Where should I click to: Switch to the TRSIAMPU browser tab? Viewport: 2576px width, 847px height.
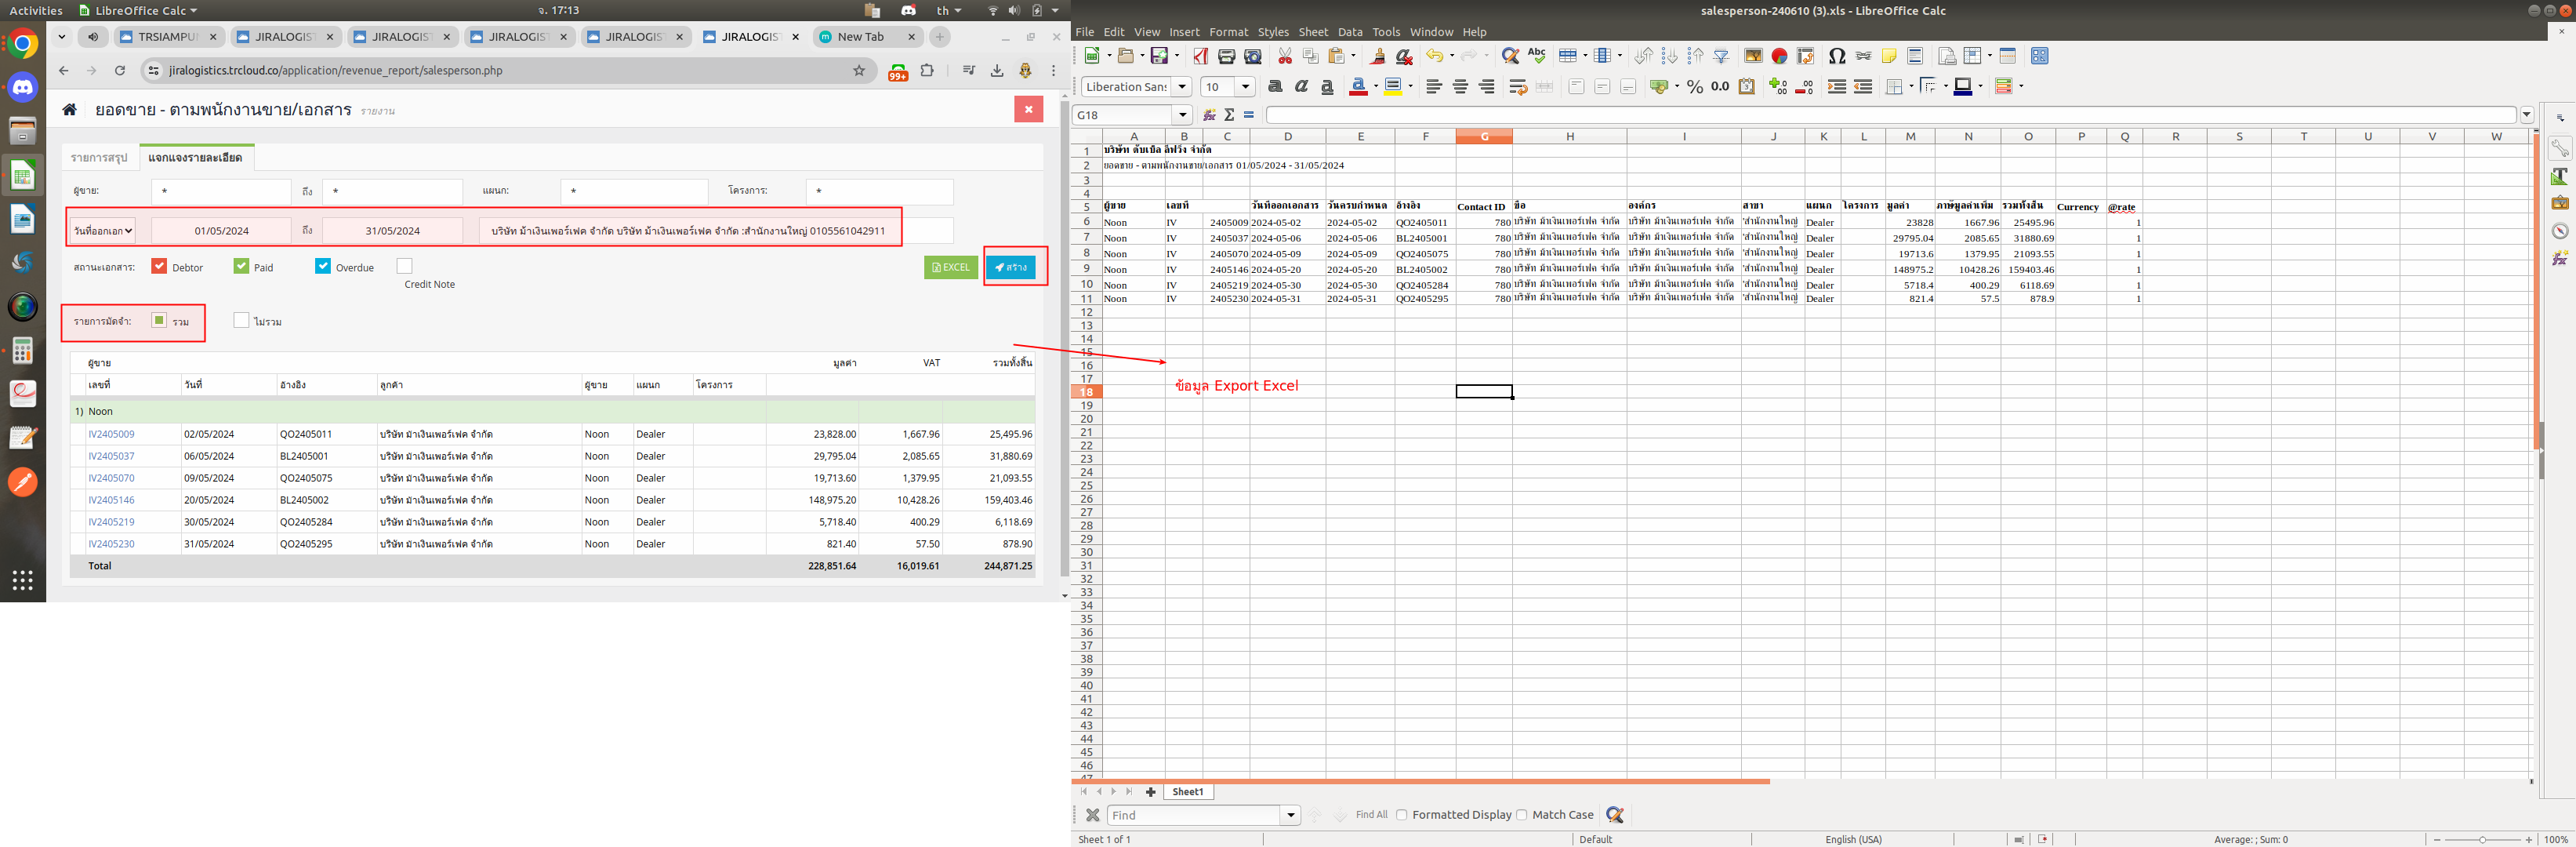point(167,37)
